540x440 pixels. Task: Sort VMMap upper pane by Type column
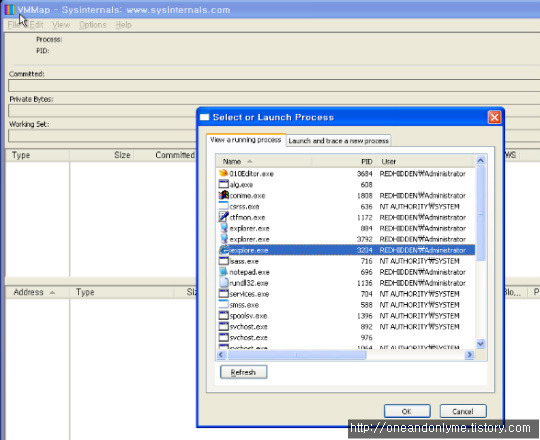[37, 155]
